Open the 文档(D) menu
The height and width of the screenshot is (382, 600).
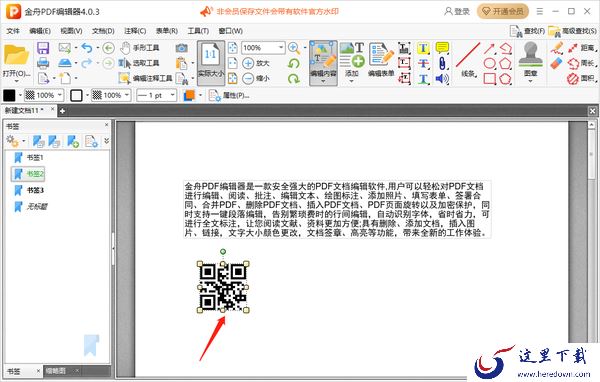click(x=103, y=31)
